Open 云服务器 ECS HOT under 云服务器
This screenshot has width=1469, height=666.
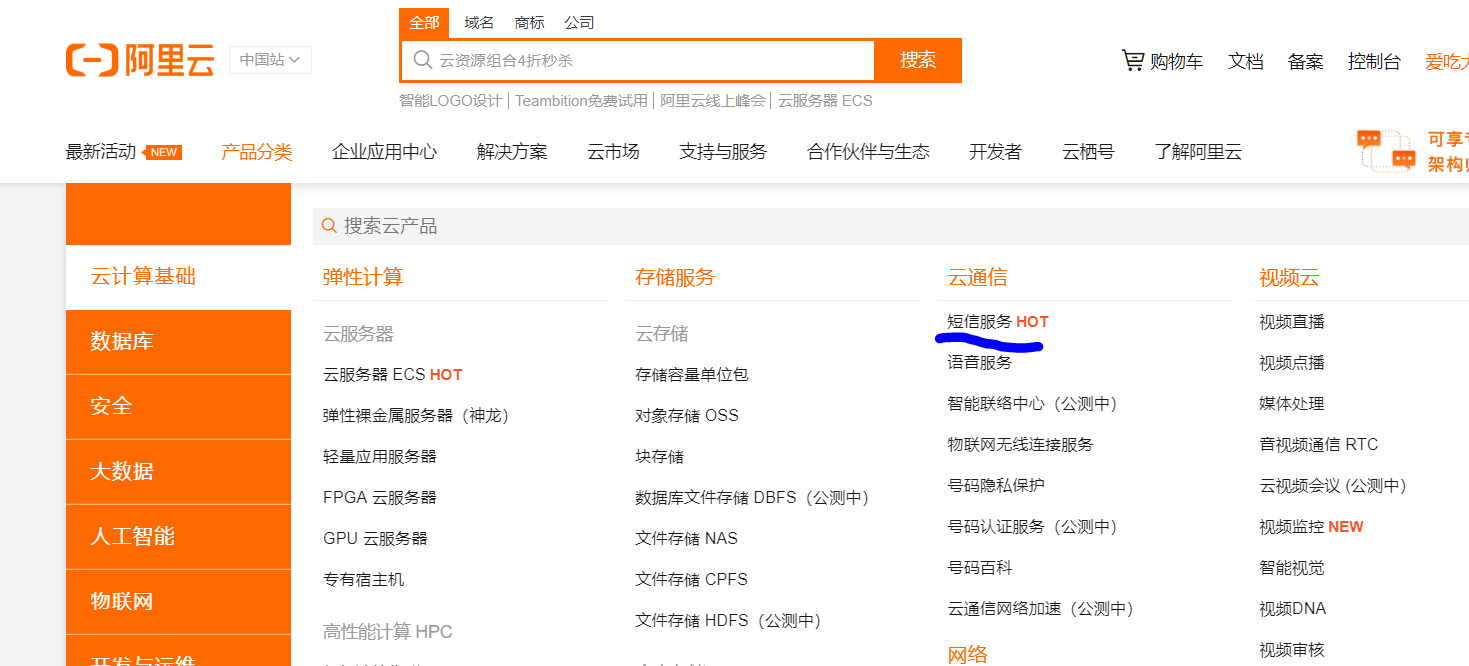coord(392,374)
